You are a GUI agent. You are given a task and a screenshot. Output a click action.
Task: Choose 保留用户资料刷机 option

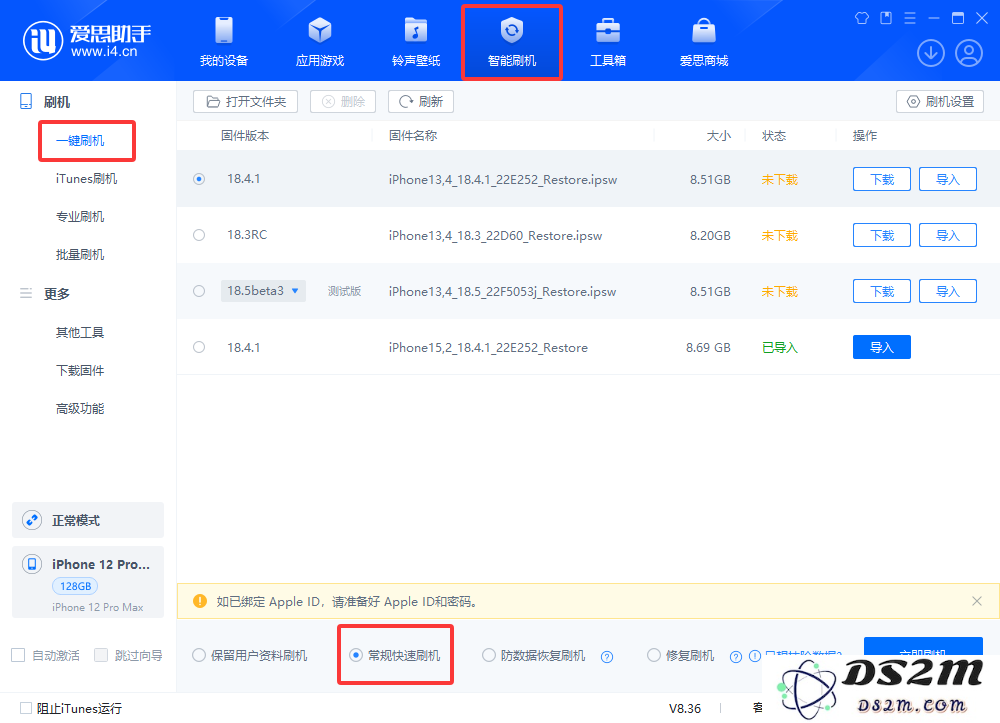point(250,655)
